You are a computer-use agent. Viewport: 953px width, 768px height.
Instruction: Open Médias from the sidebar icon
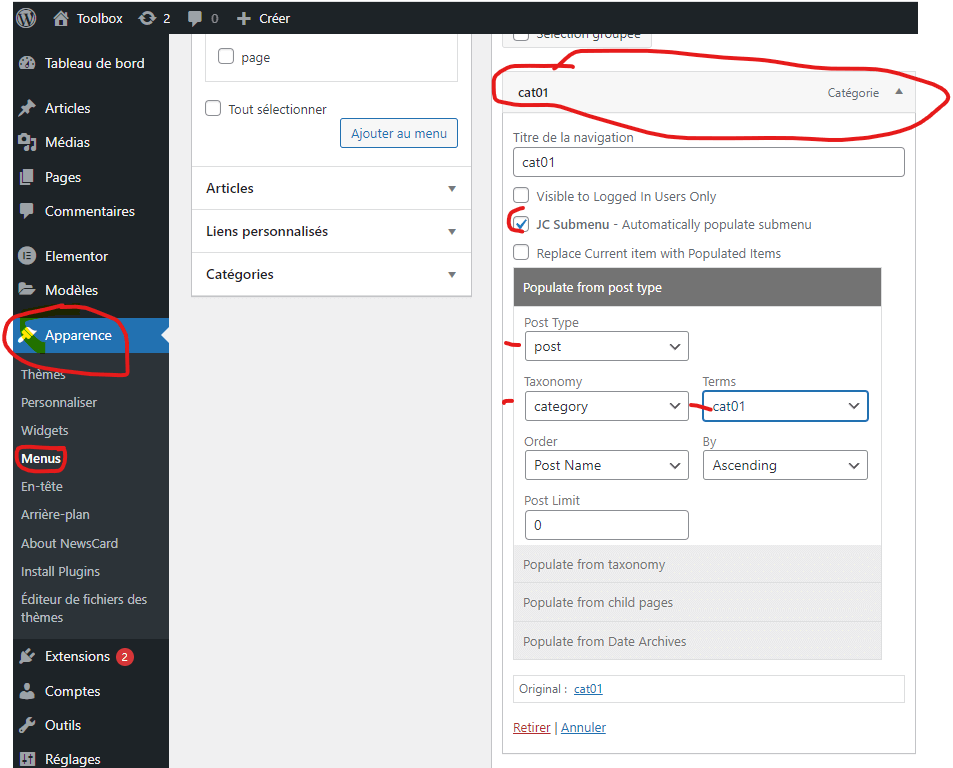click(x=27, y=142)
